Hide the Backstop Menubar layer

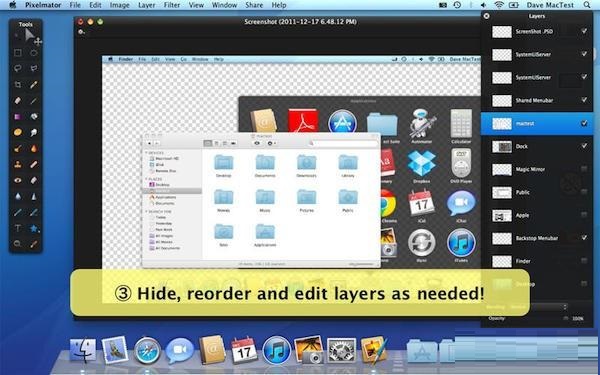[x=584, y=238]
